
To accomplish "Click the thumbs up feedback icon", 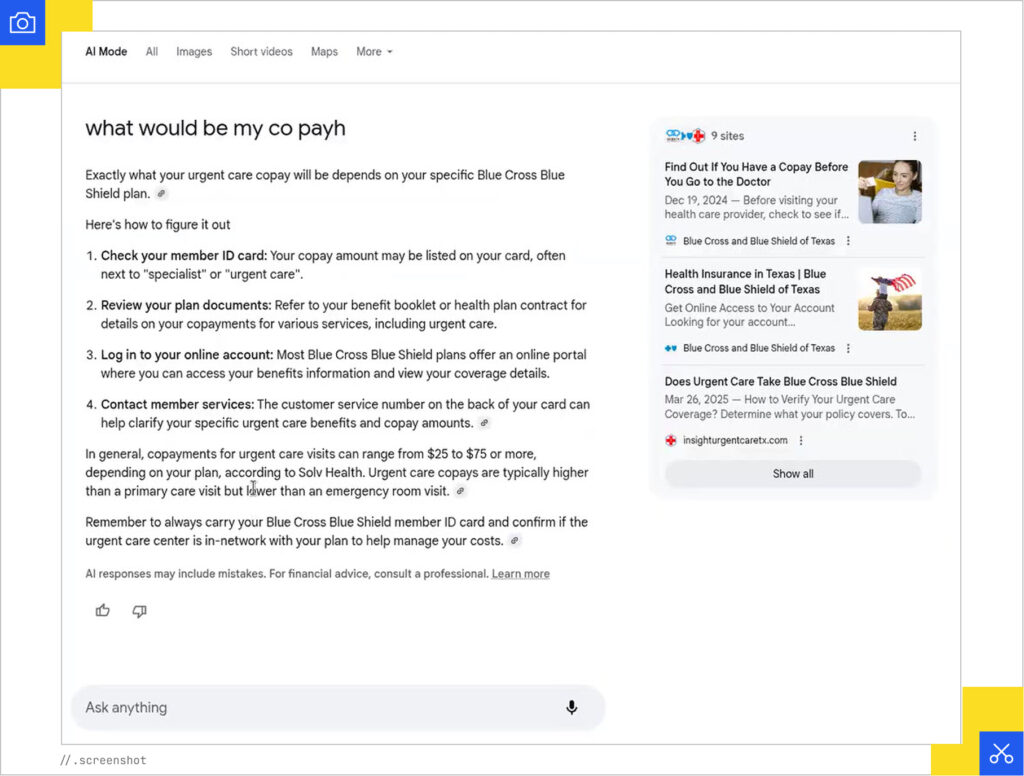I will (x=103, y=611).
